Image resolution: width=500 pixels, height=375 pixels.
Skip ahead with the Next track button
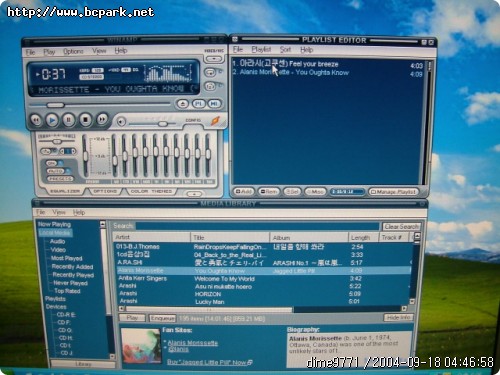[x=102, y=119]
